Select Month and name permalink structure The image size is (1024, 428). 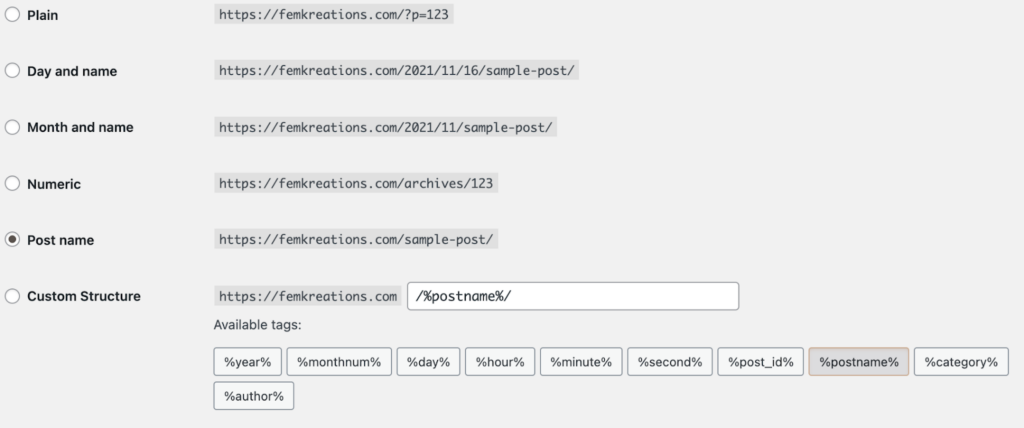(13, 127)
